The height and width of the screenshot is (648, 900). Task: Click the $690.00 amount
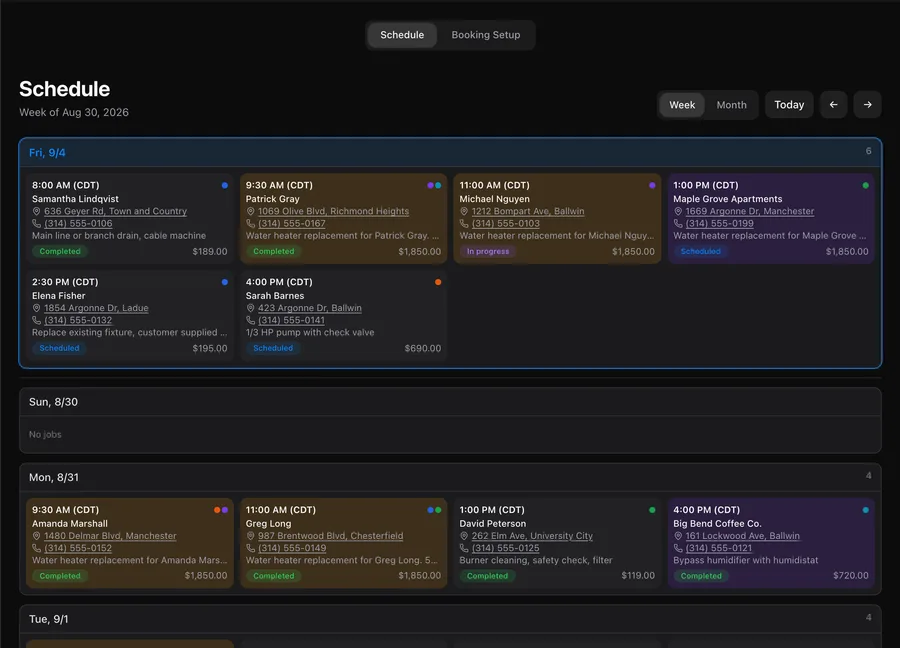point(422,348)
